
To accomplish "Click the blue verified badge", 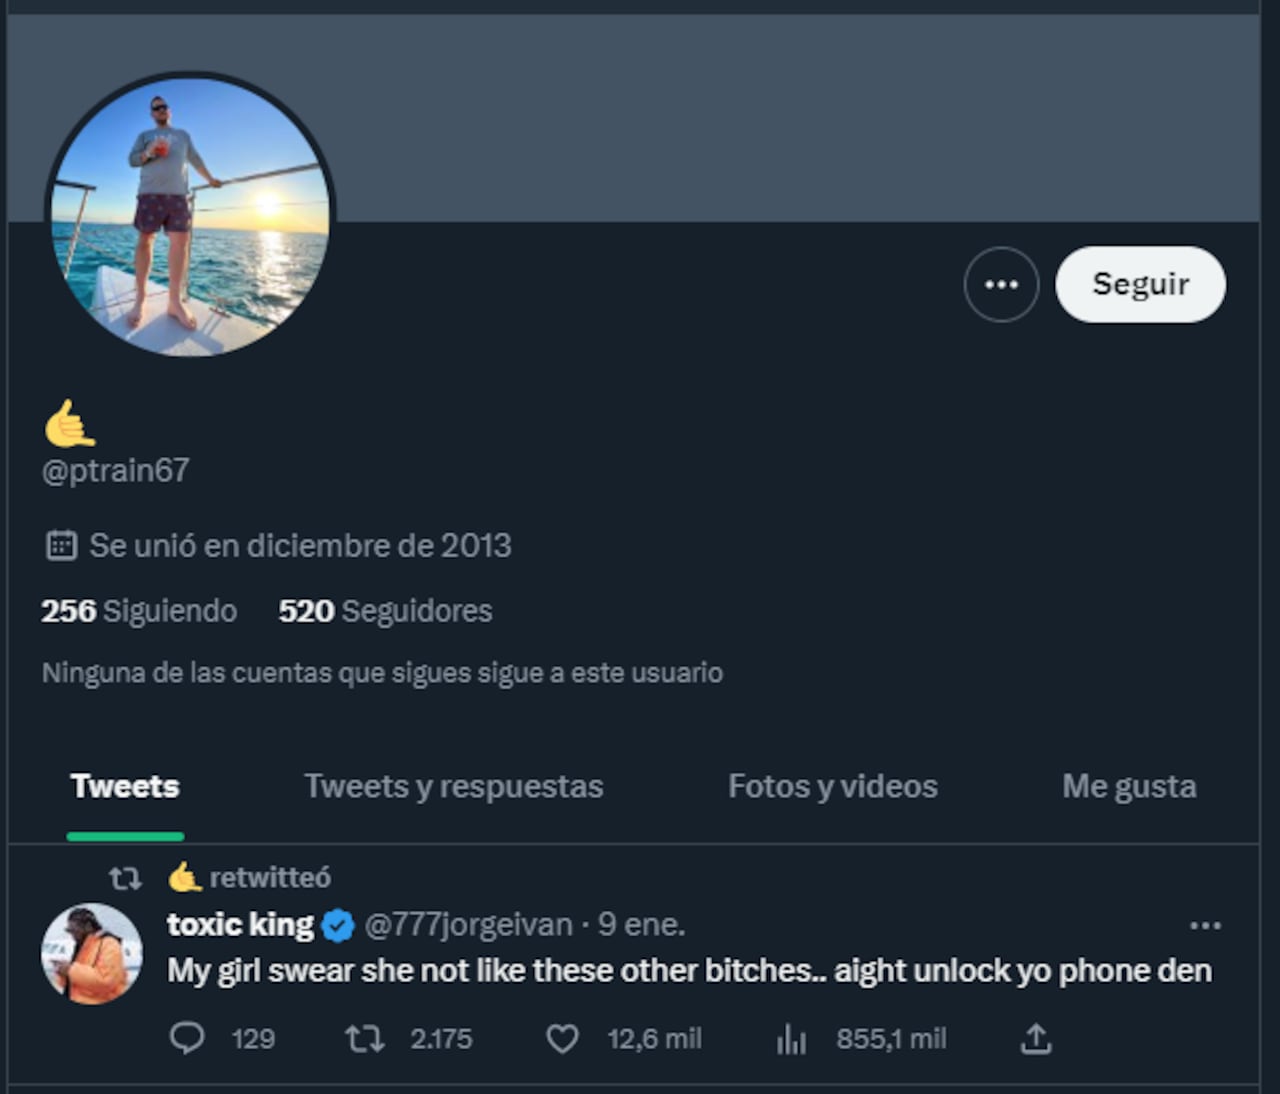I will [339, 926].
